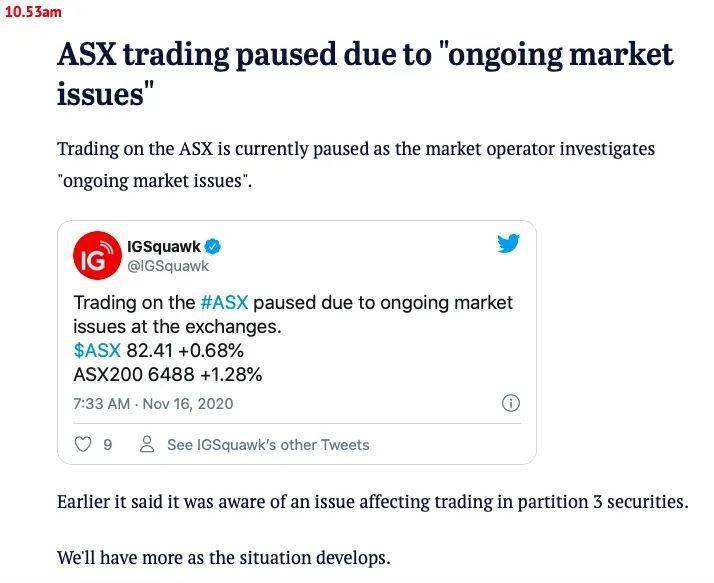The image size is (714, 583).
Task: Click the paragraph about partition 3 securities
Action: tap(372, 502)
